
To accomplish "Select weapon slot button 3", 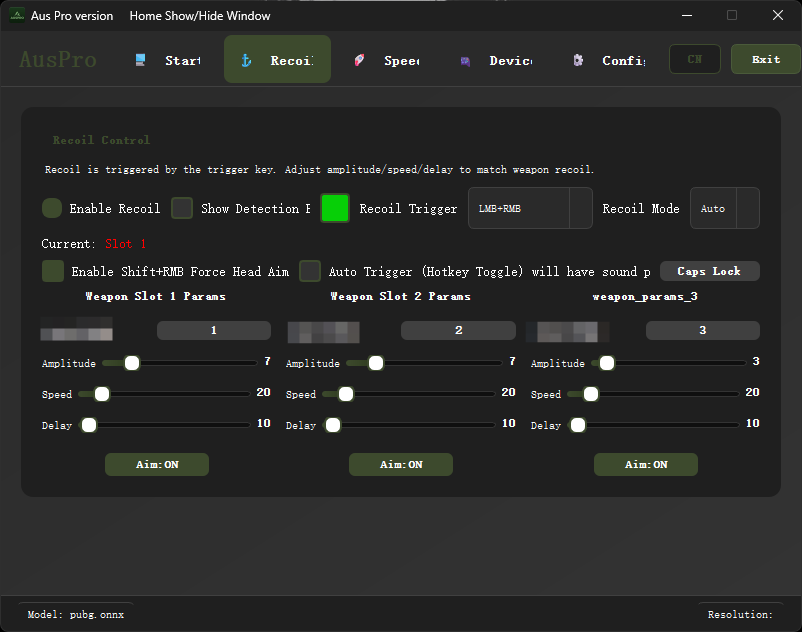I will 703,330.
